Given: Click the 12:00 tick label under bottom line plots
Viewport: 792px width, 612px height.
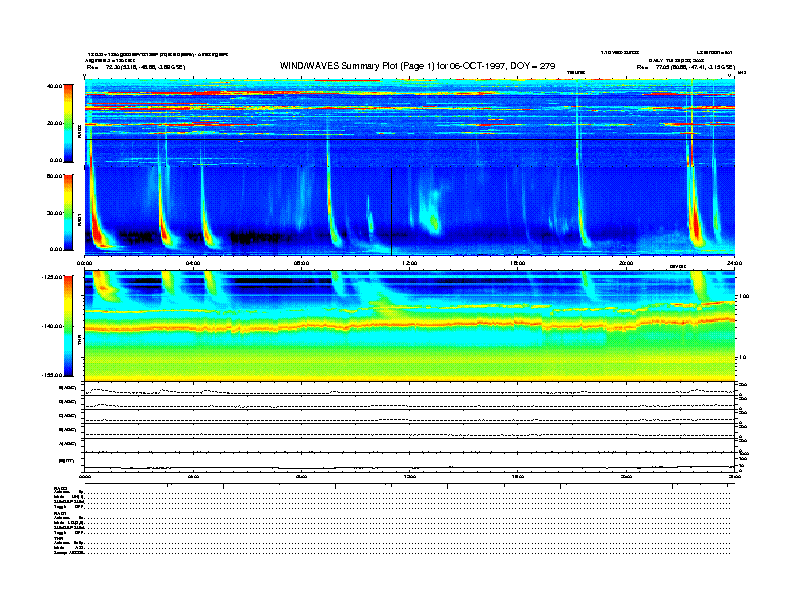Looking at the screenshot, I should 410,476.
